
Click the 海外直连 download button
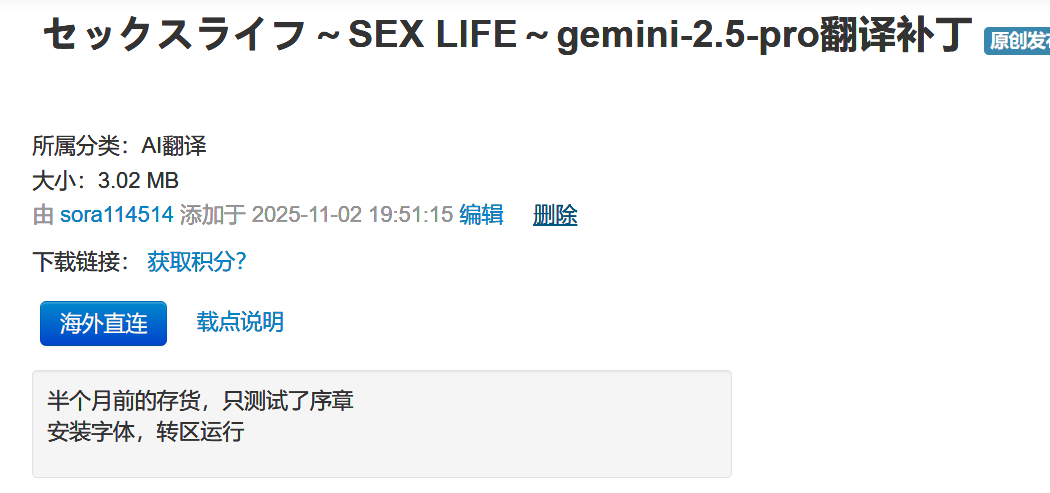click(103, 323)
